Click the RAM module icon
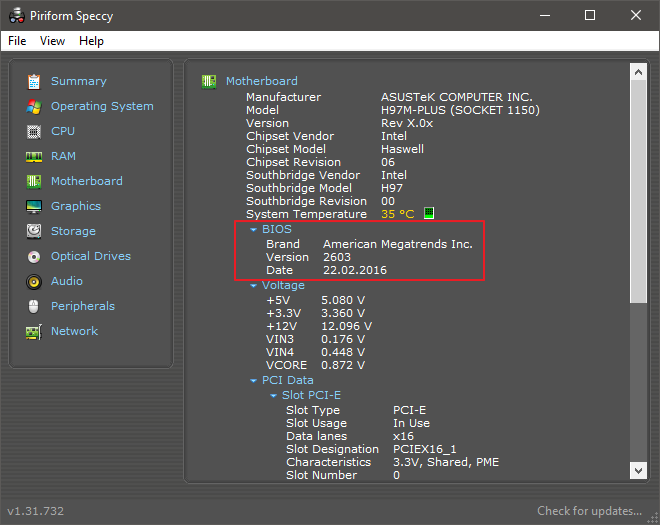 click(34, 157)
